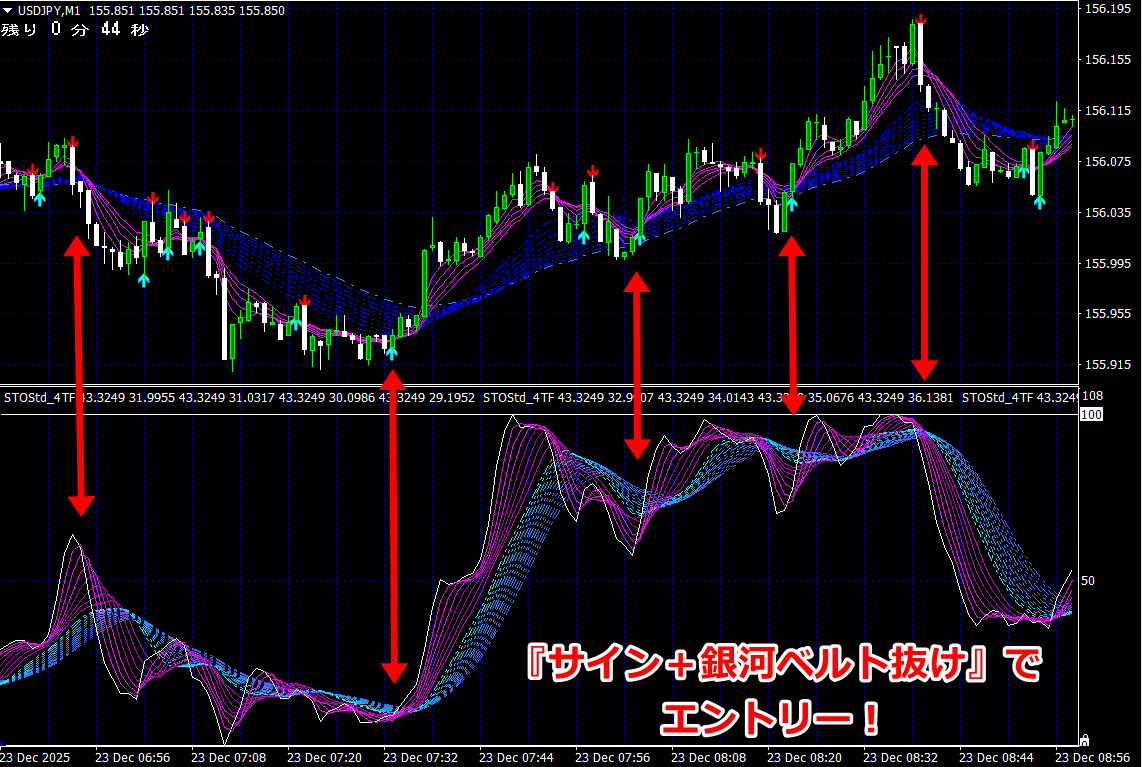The width and height of the screenshot is (1142, 767).
Task: Select the 残り 0 分 44 秒 countdown label
Action: [74, 30]
